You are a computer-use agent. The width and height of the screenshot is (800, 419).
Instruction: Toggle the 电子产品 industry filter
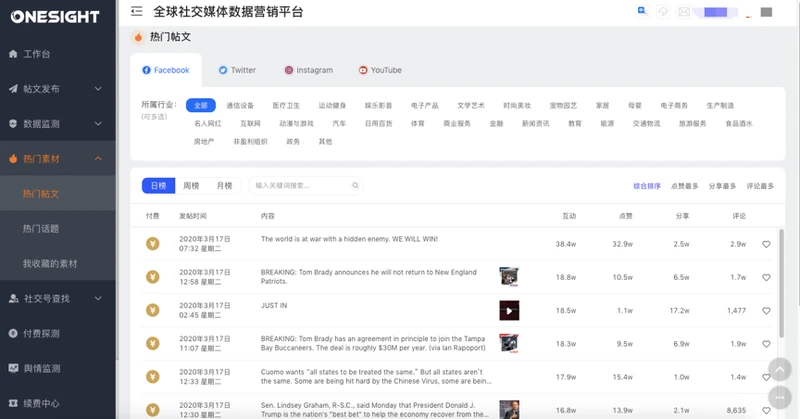tap(424, 105)
